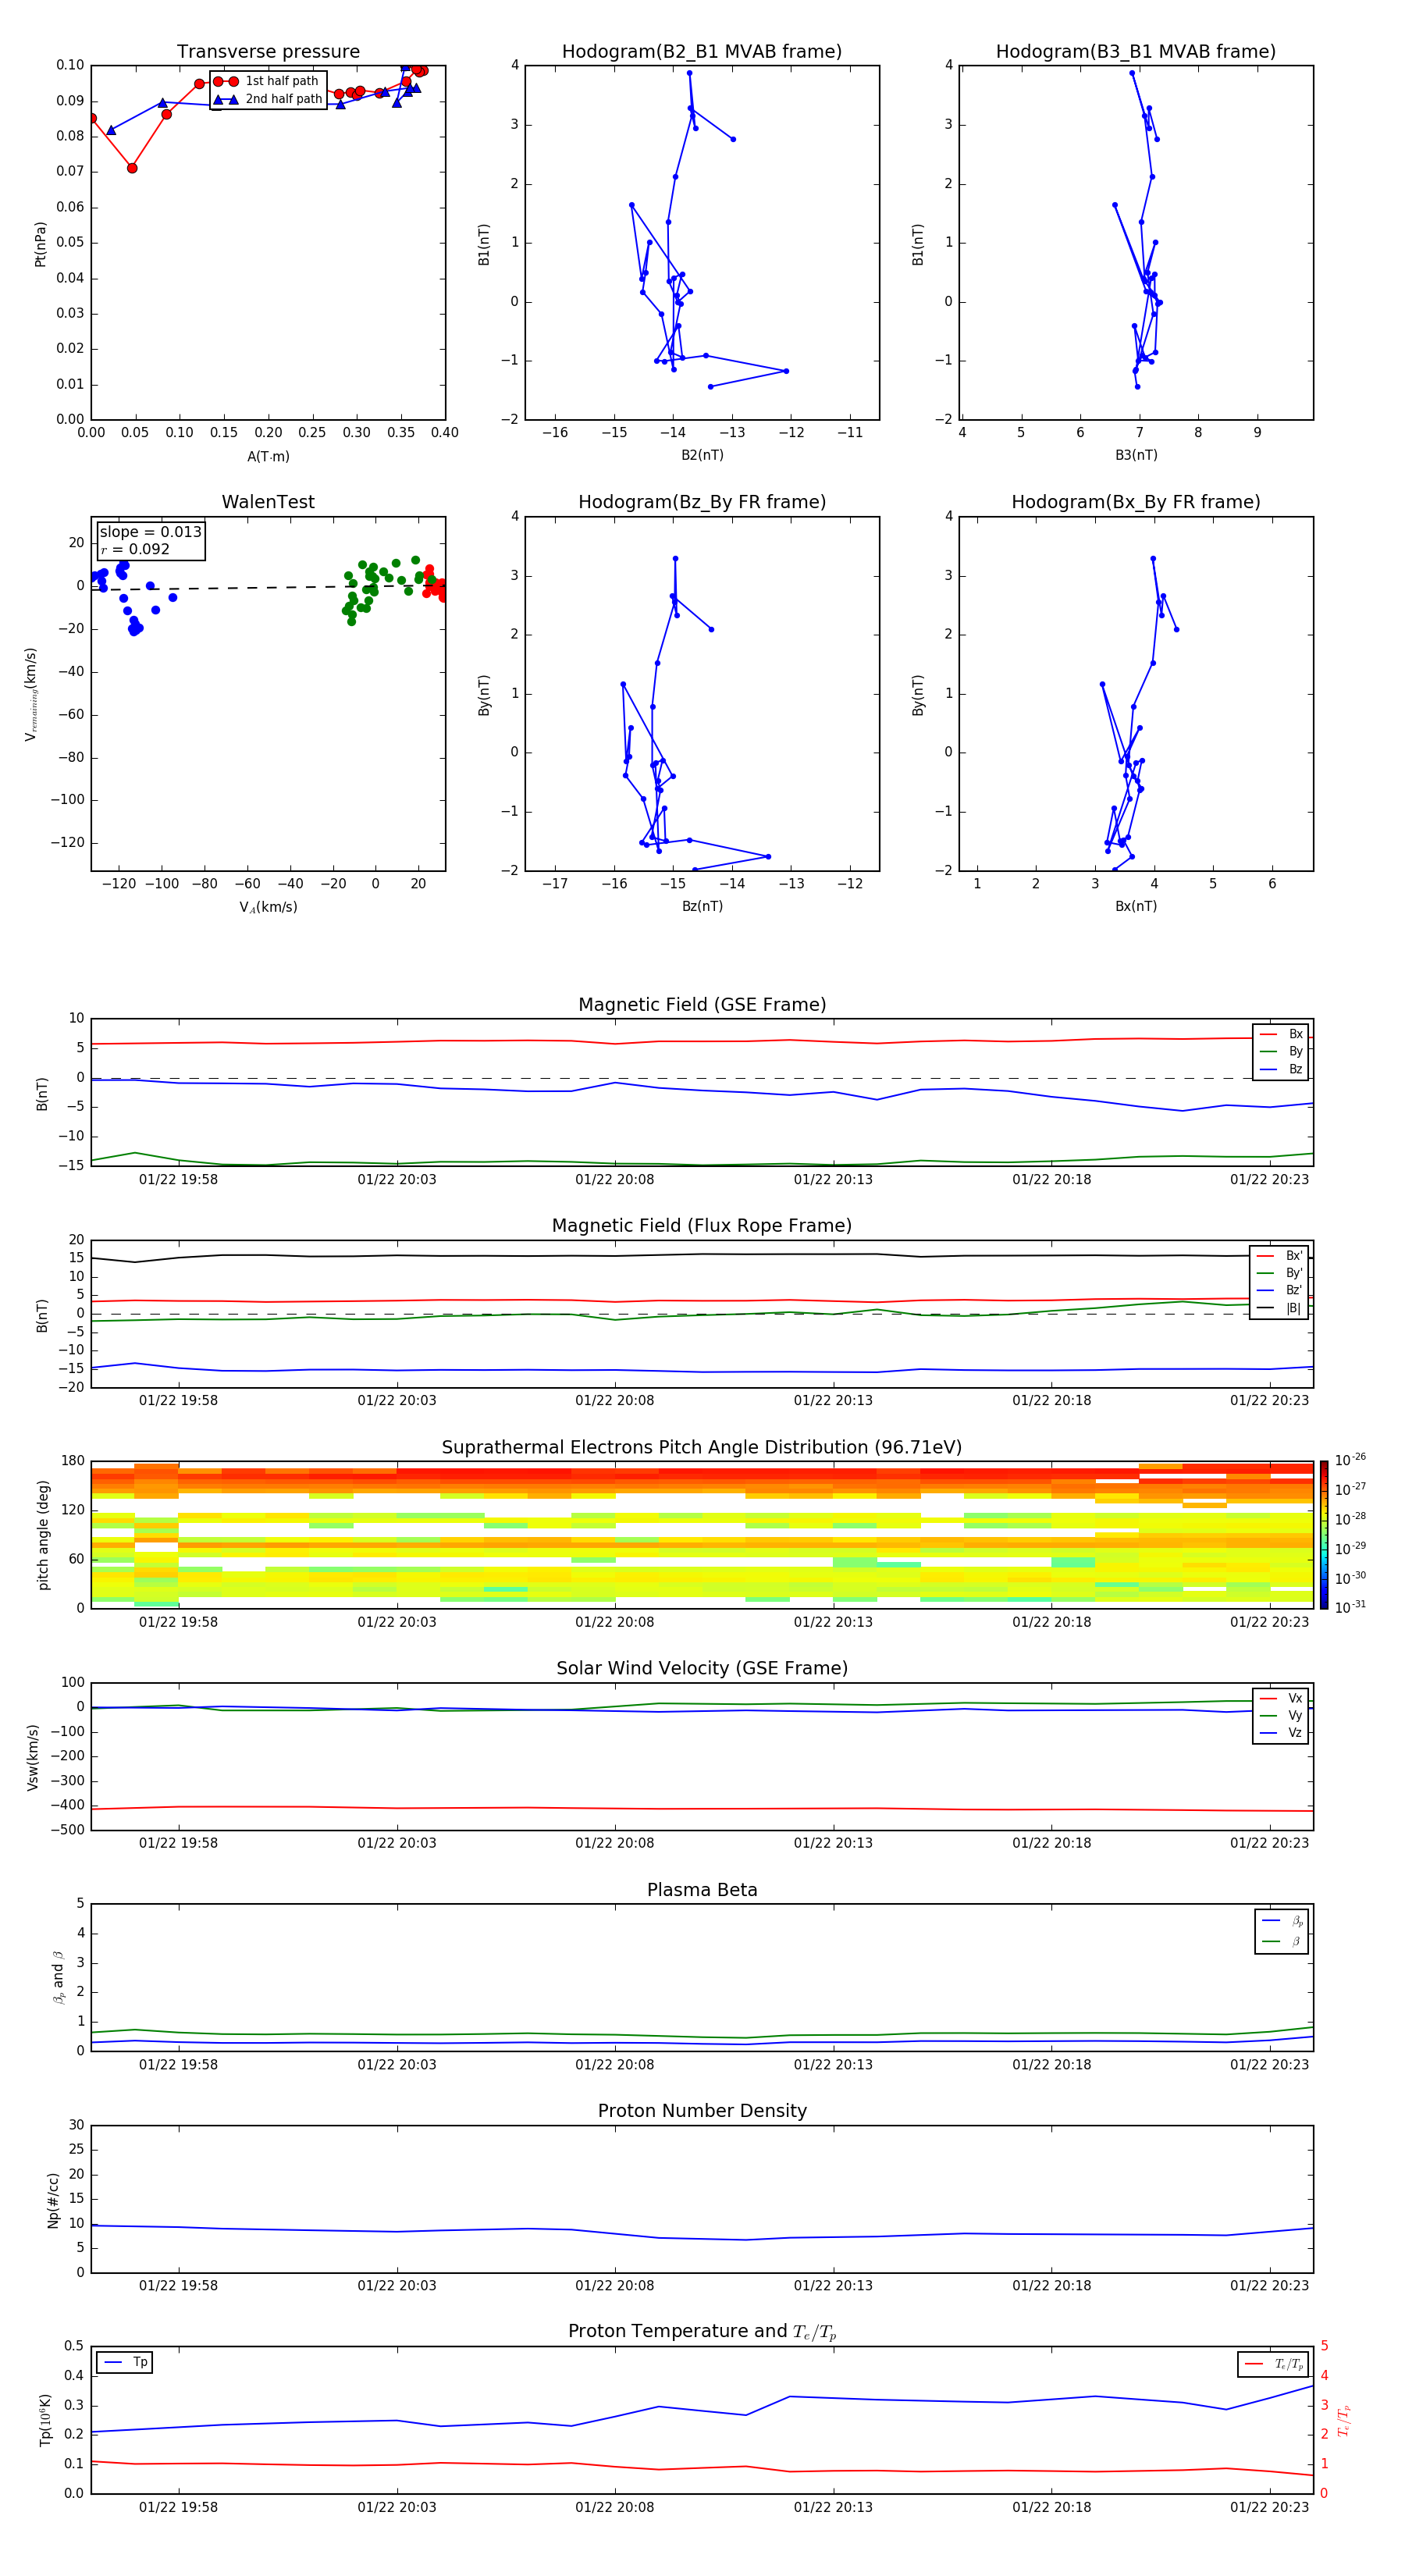Click the 'Plasma Beta' panel title
The image size is (1405, 2576).
(x=702, y=1891)
